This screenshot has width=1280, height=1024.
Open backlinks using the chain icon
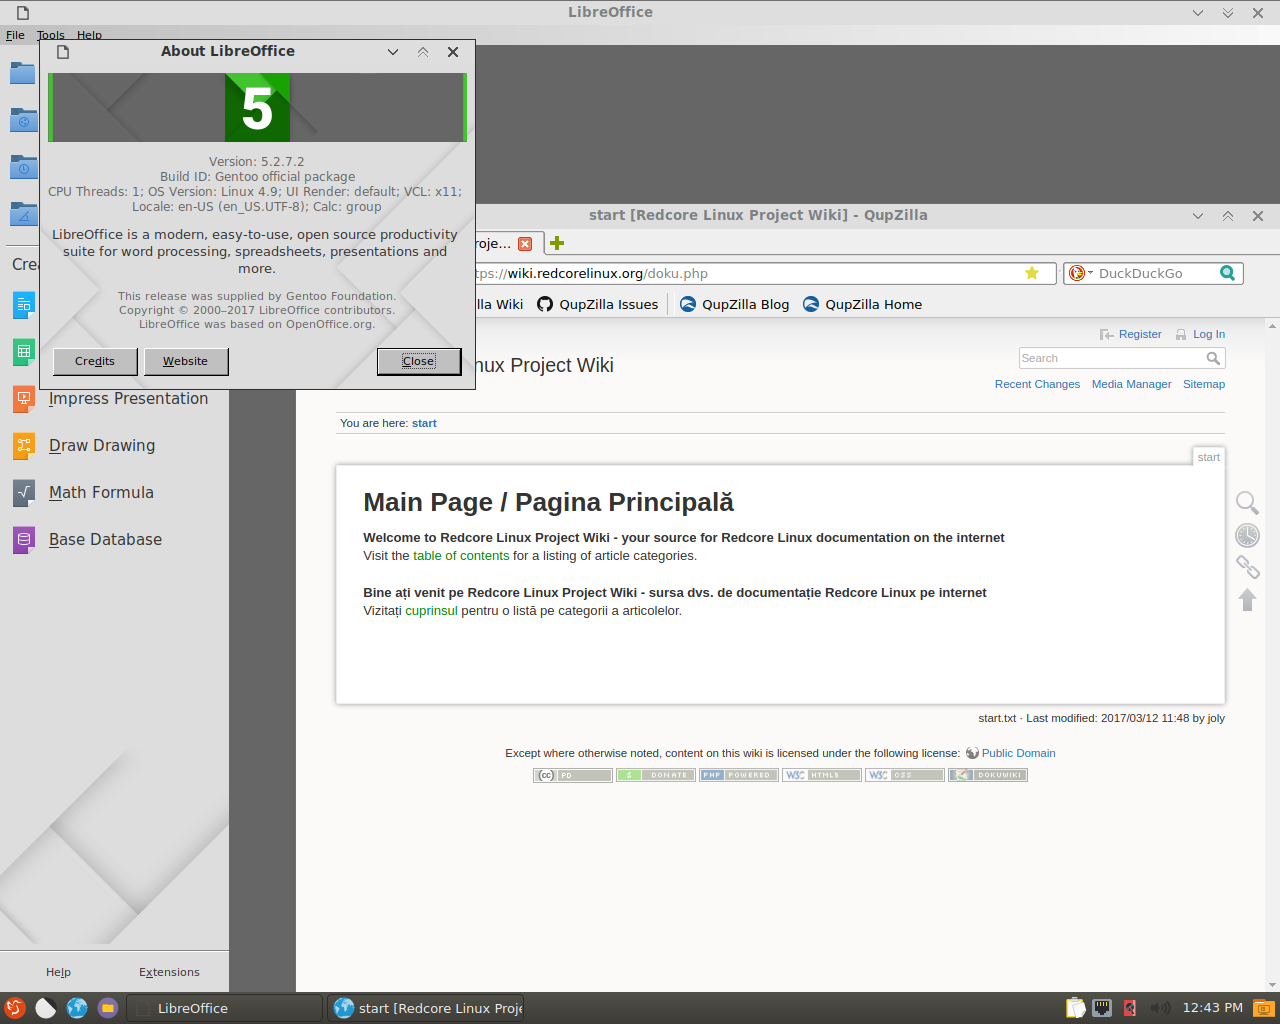point(1247,567)
